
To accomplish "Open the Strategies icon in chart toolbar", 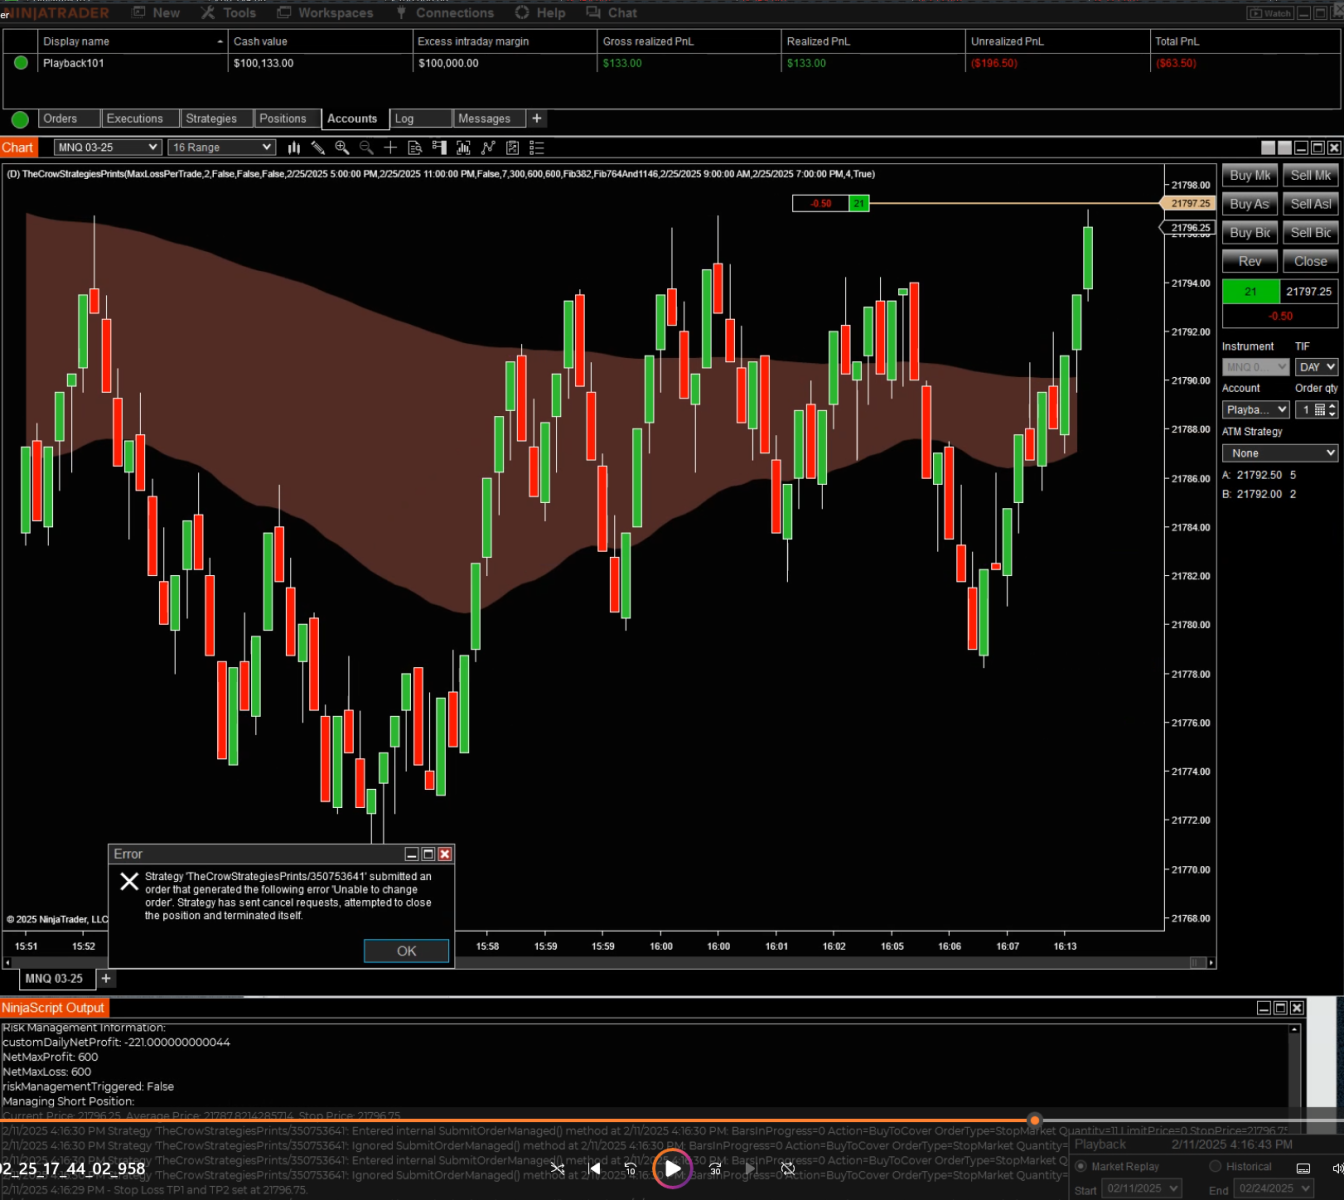I will [512, 147].
